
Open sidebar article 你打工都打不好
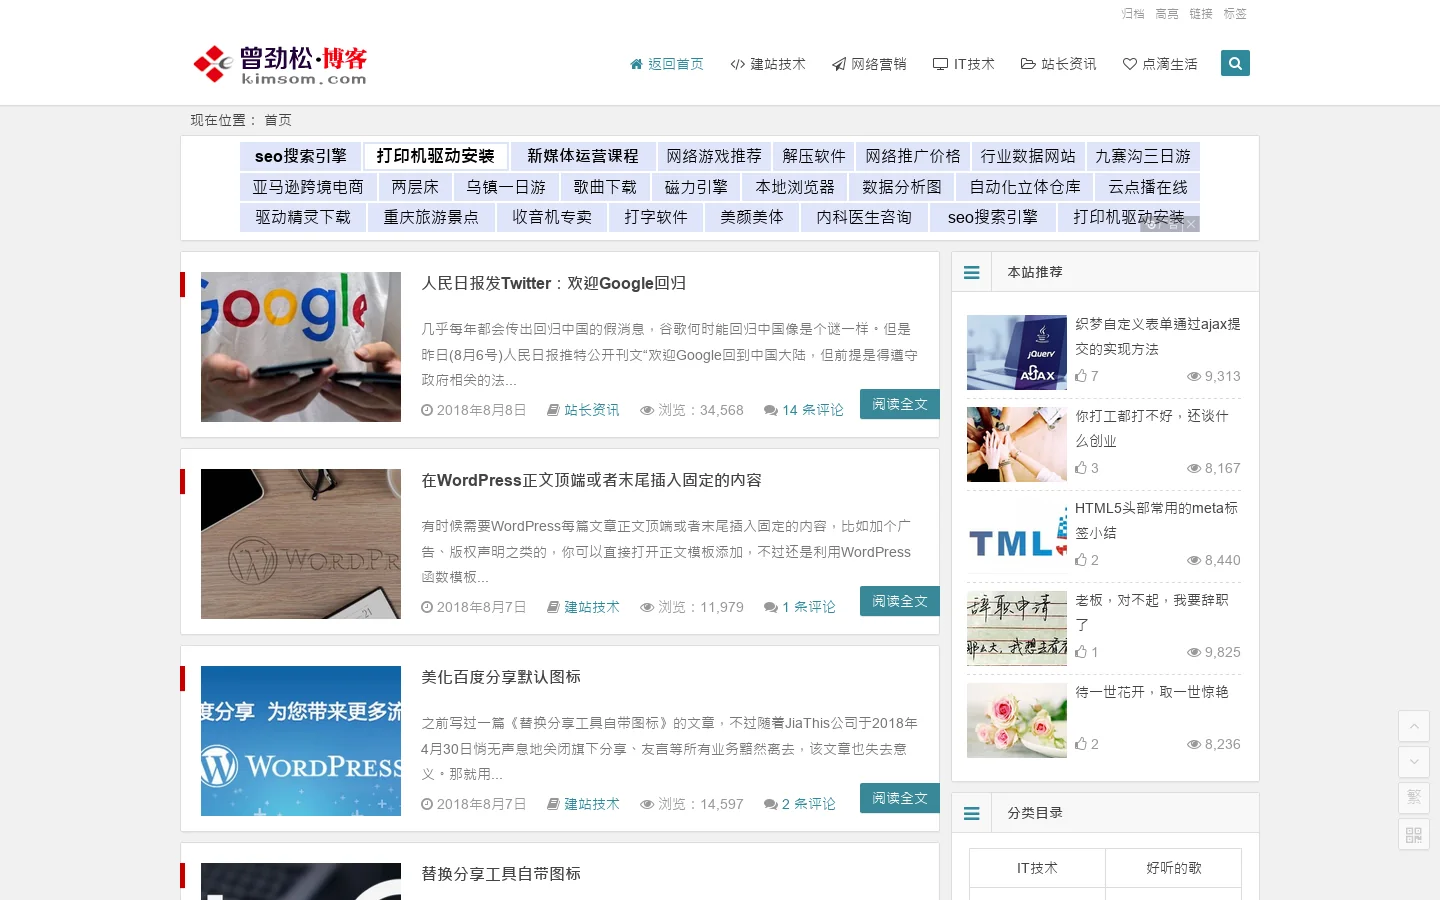pos(1152,428)
